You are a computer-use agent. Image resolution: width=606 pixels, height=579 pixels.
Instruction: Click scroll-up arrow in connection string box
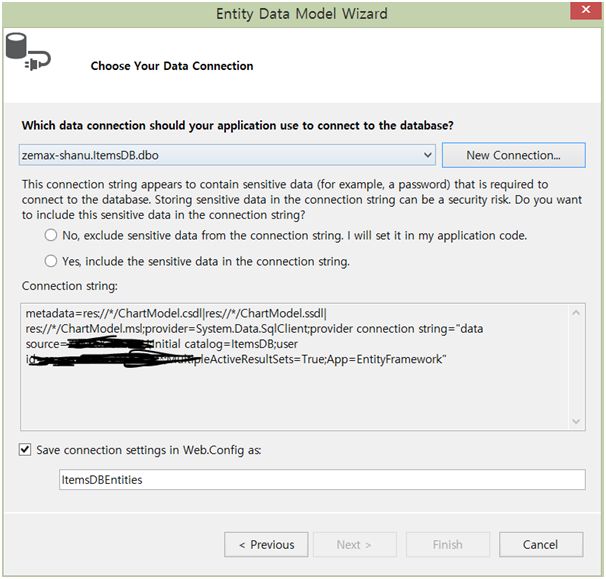576,313
